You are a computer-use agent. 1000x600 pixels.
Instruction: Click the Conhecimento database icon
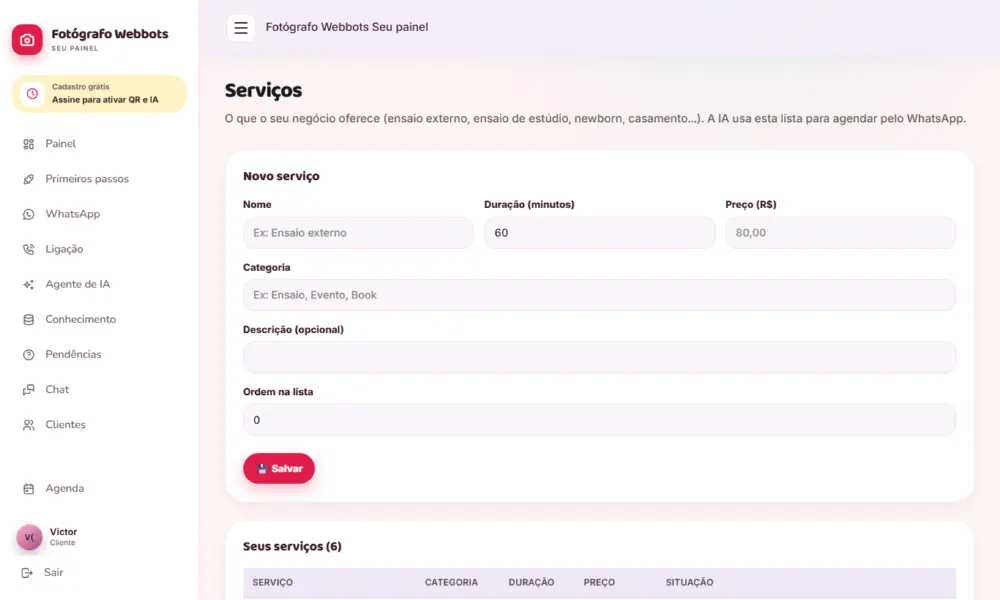pos(29,319)
